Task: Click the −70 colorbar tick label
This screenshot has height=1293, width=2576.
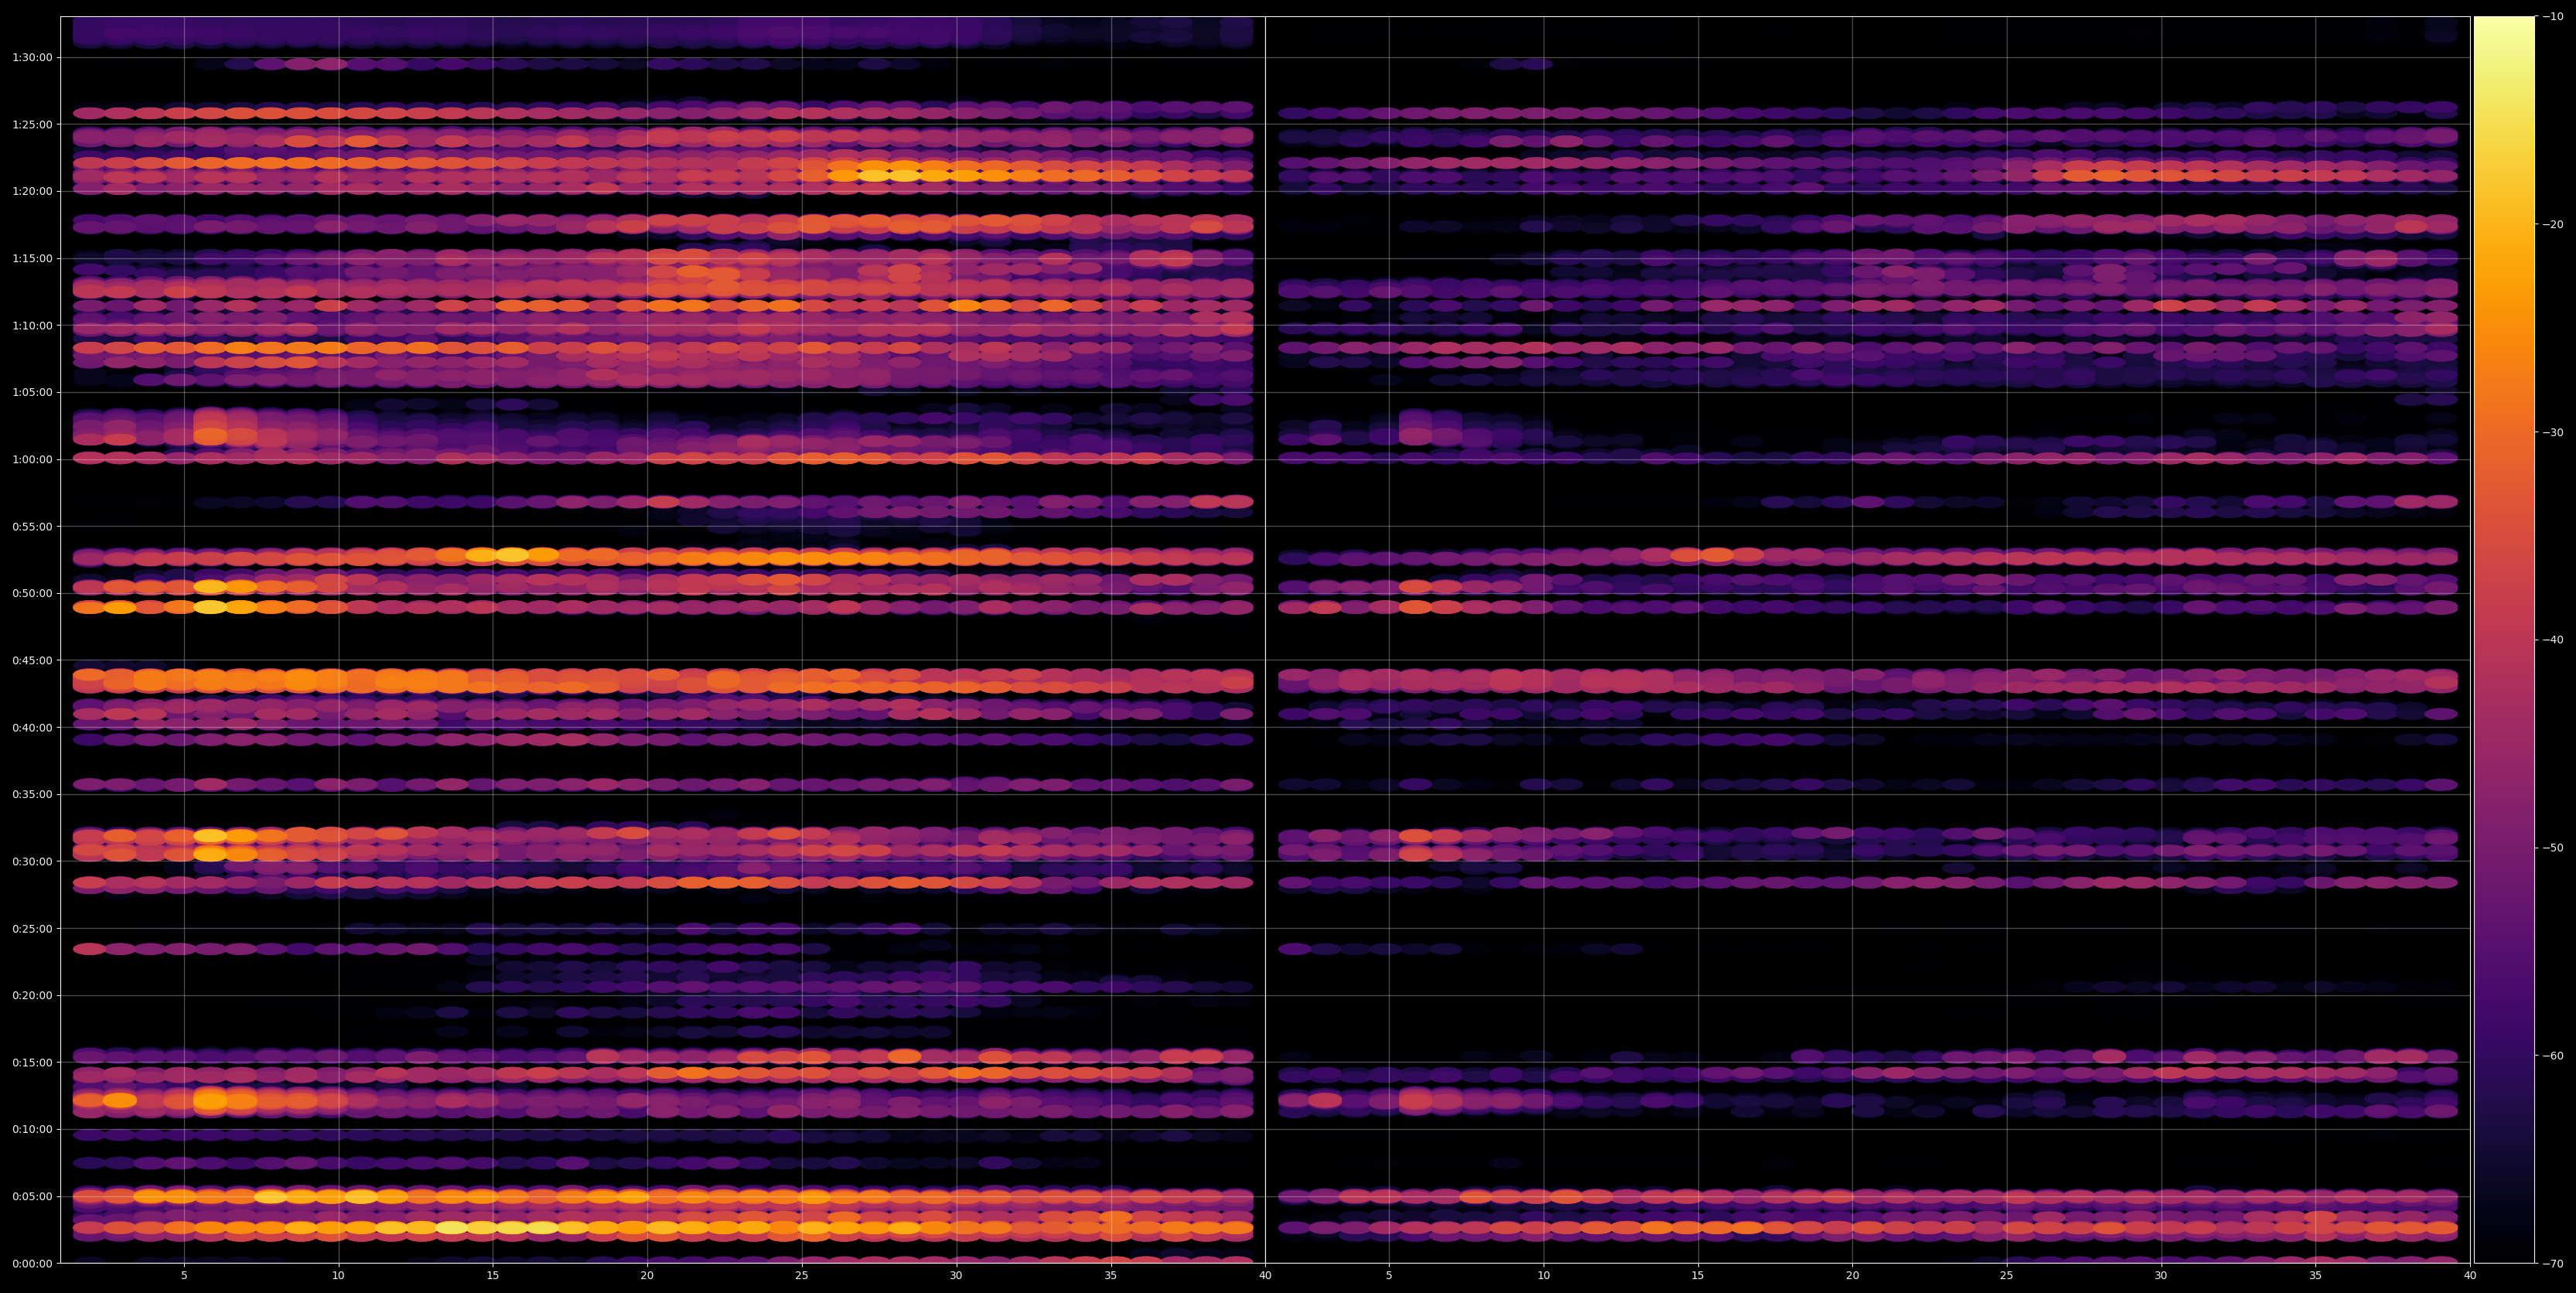Action: (2553, 1264)
